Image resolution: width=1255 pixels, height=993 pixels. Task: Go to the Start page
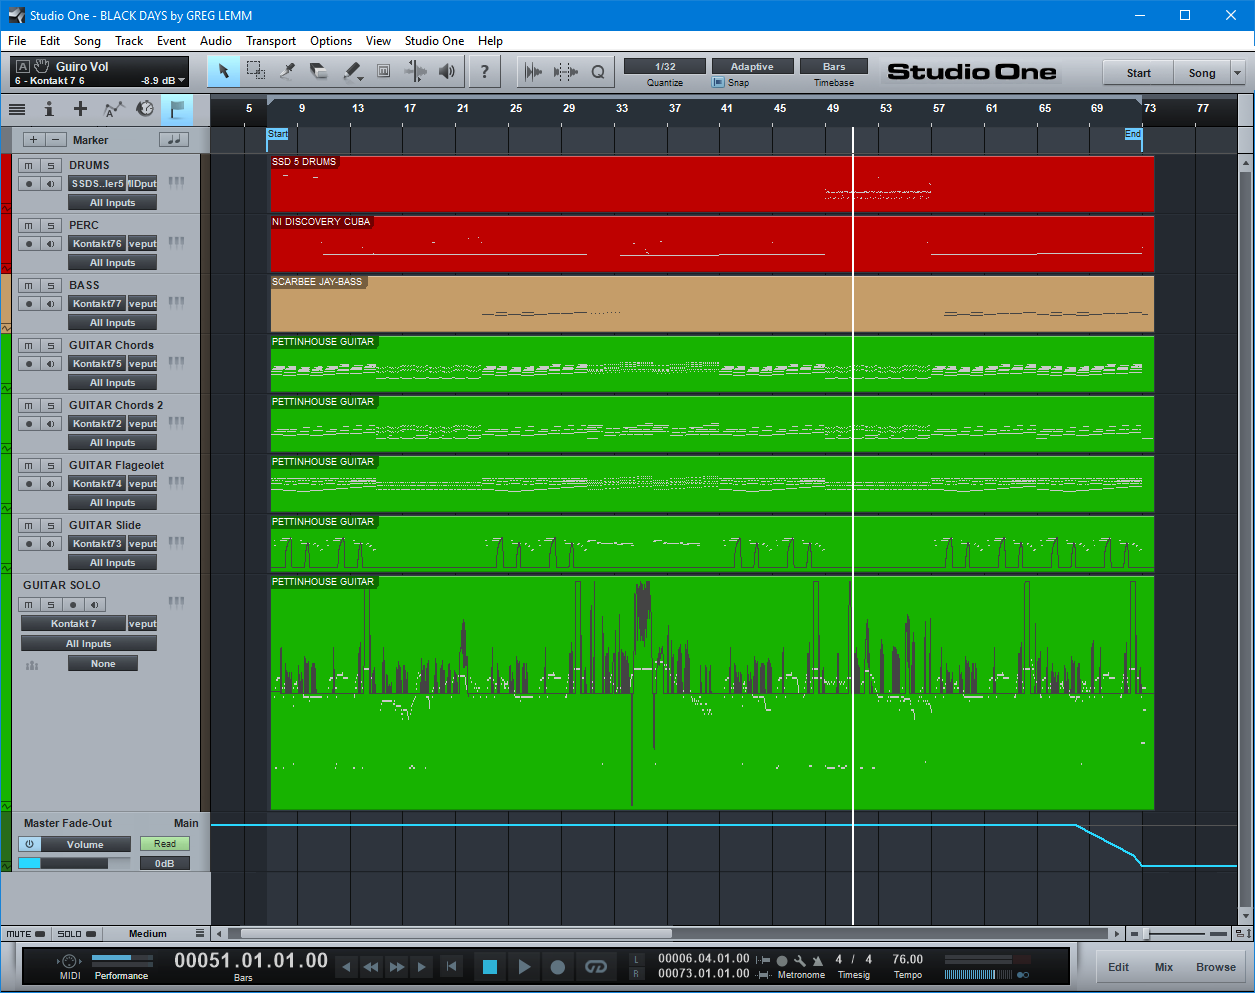coord(1138,73)
